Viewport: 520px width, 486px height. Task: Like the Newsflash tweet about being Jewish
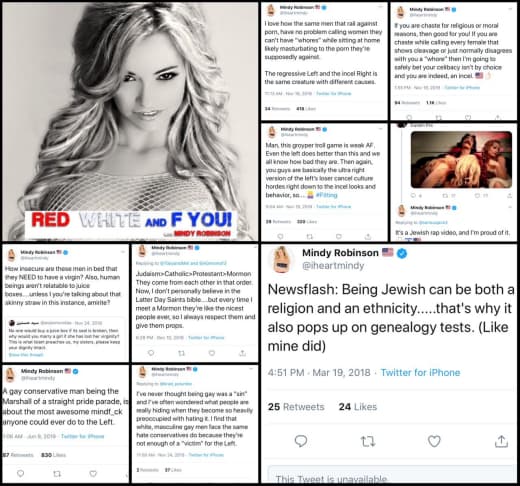point(434,441)
